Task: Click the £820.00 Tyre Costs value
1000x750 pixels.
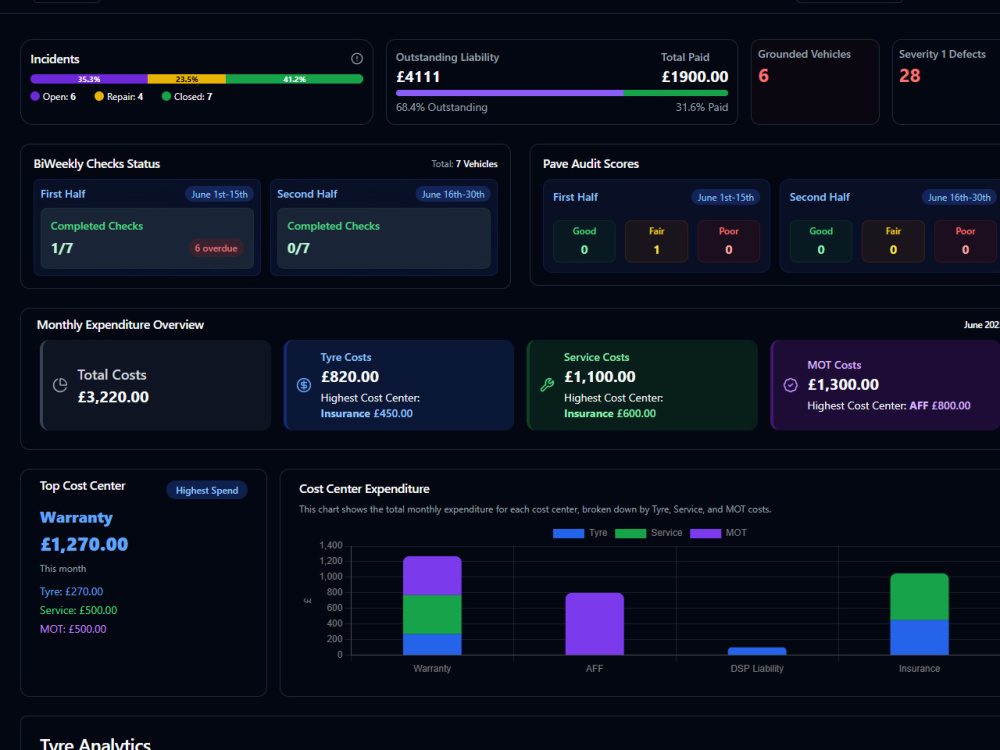Action: tap(350, 377)
